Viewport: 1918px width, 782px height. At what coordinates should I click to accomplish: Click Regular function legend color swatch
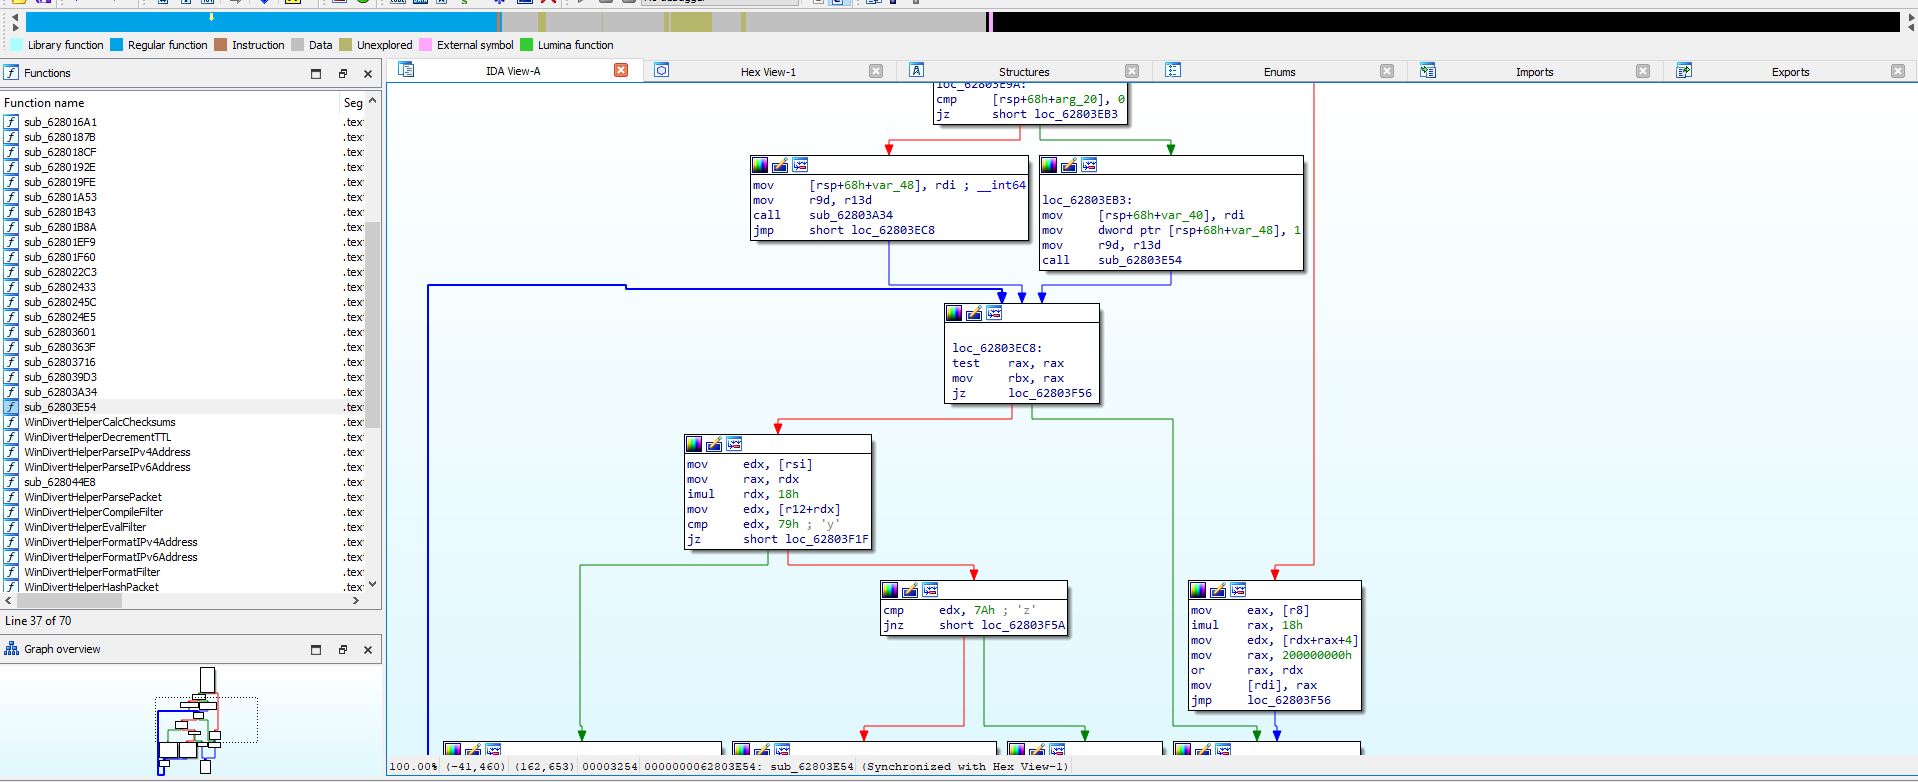point(116,45)
